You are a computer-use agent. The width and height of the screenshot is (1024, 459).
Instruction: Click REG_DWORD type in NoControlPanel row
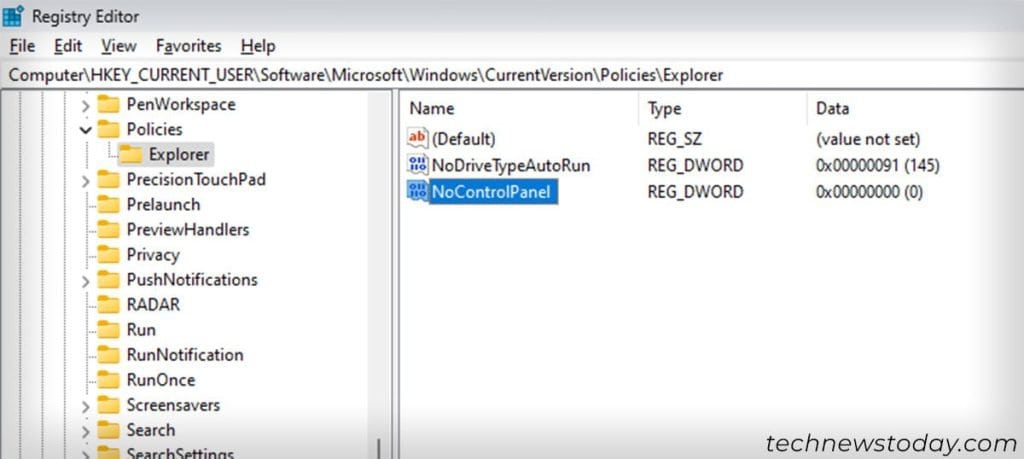(x=695, y=193)
